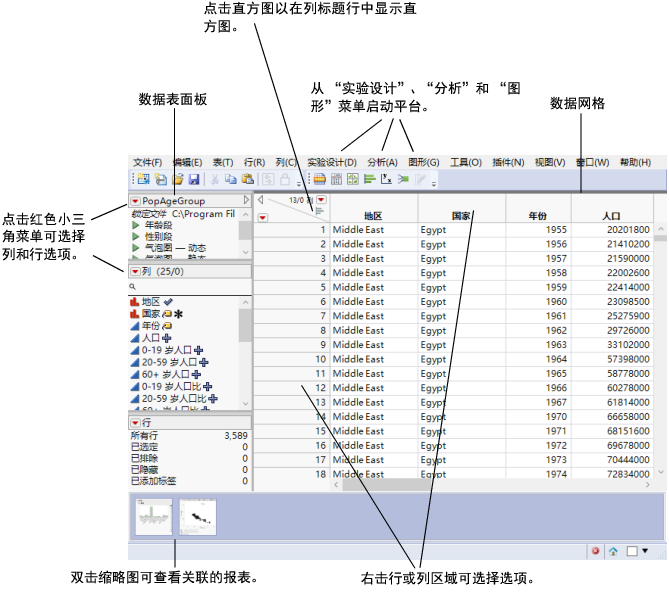Launch Fit Y by X icon

coord(387,179)
